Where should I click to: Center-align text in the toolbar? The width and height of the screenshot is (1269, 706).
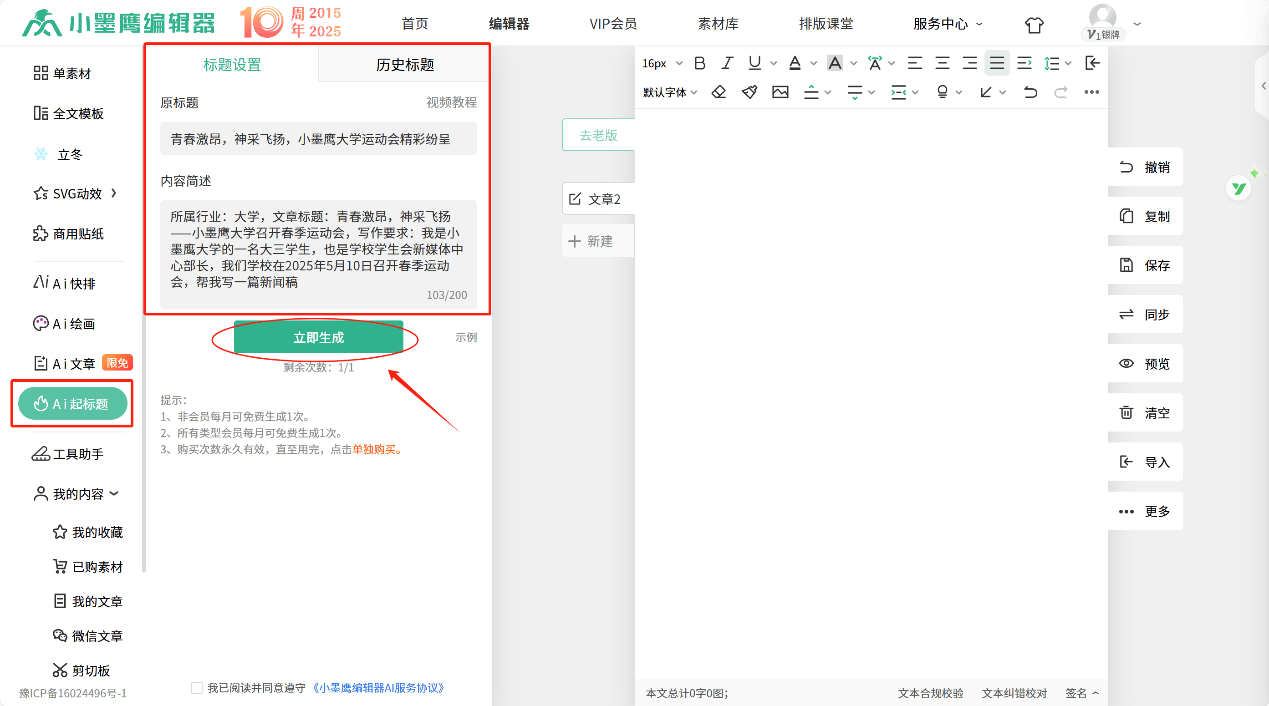point(942,63)
